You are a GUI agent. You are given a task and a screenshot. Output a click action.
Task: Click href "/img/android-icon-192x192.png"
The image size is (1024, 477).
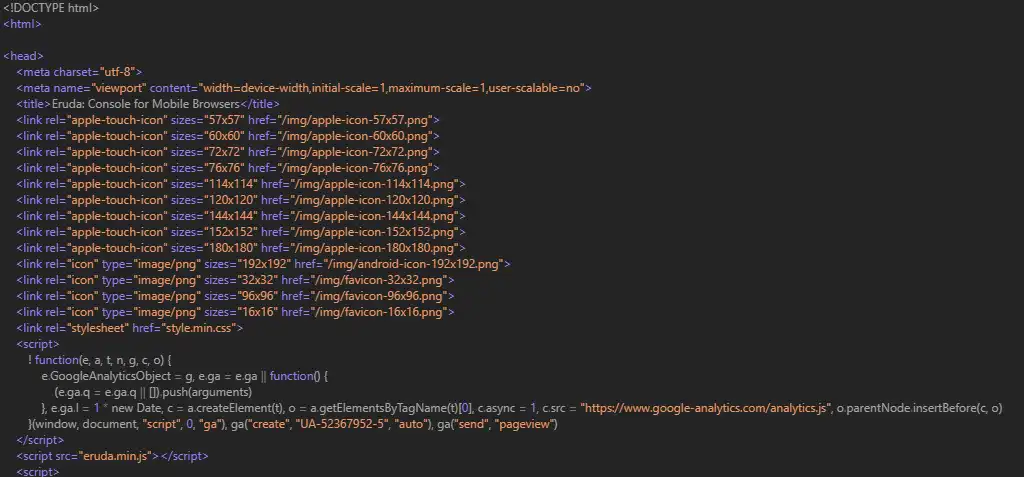[x=413, y=264]
